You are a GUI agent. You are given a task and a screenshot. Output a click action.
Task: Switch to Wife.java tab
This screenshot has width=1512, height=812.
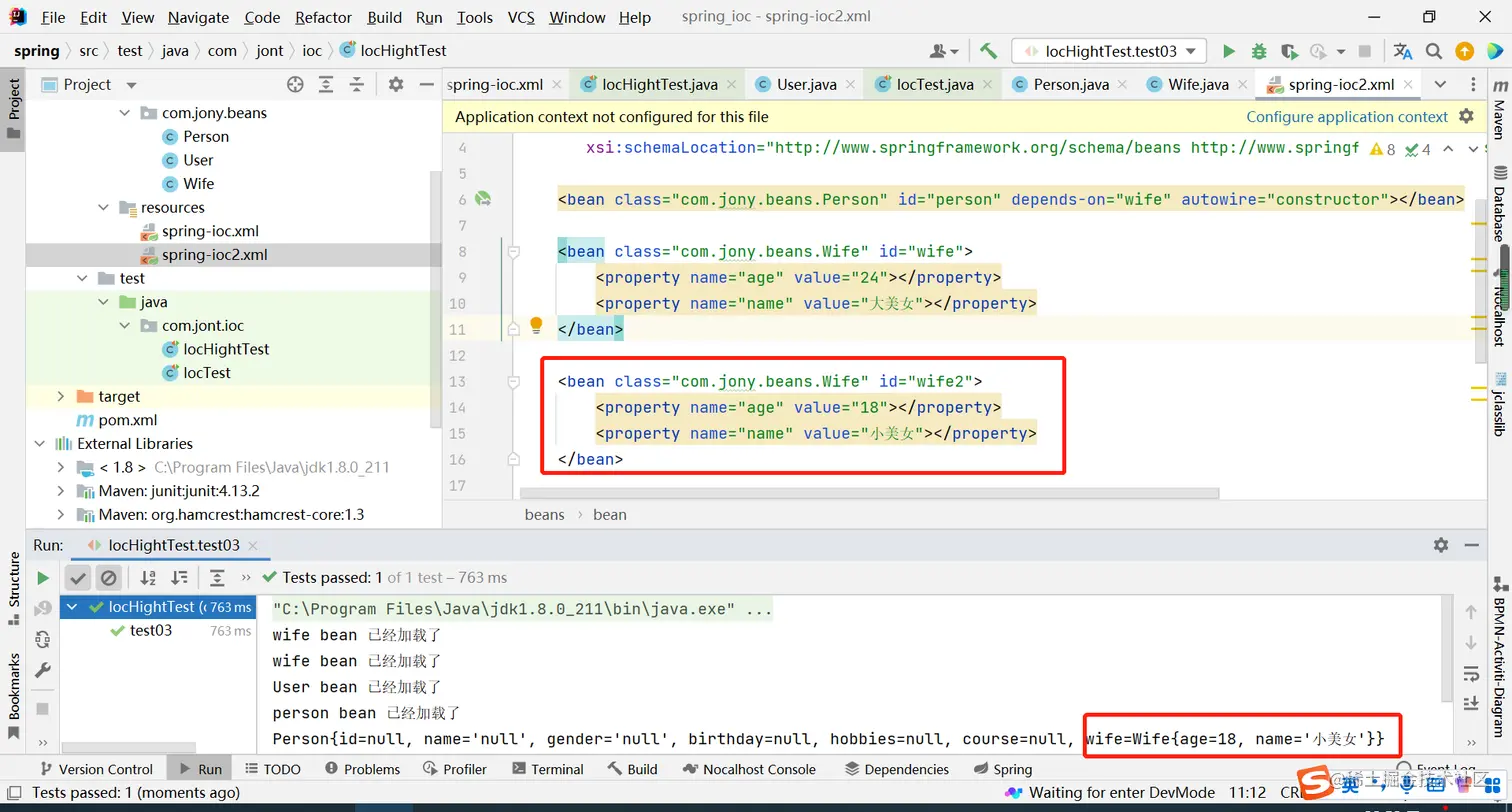coord(1198,85)
